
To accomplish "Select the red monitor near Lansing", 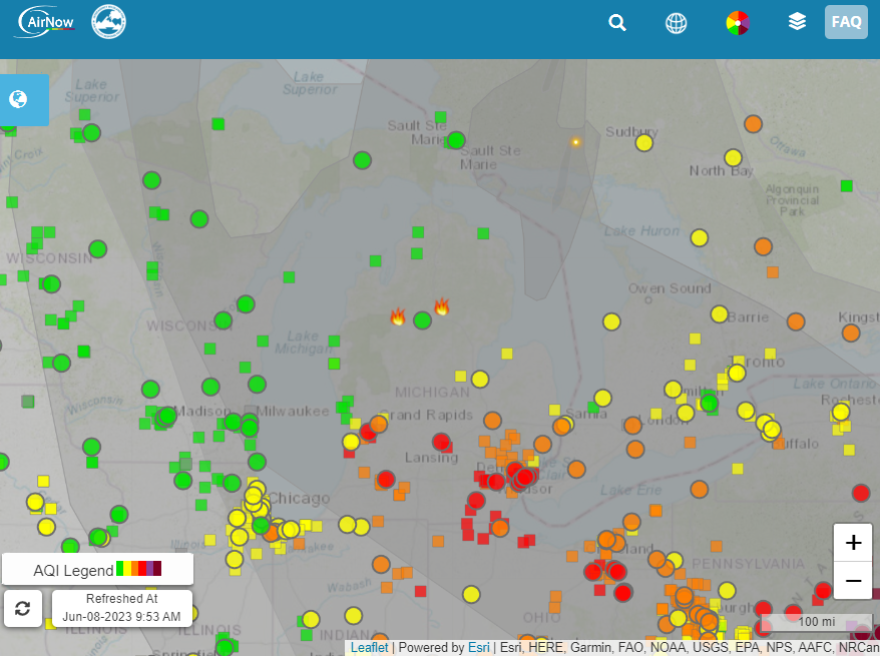I will [x=441, y=442].
